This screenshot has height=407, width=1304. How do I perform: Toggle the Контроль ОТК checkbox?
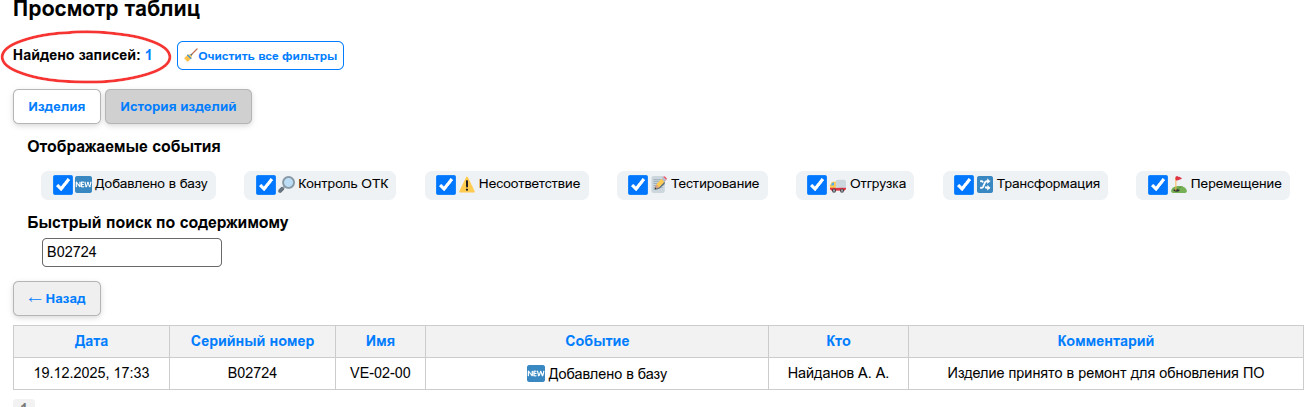point(265,185)
